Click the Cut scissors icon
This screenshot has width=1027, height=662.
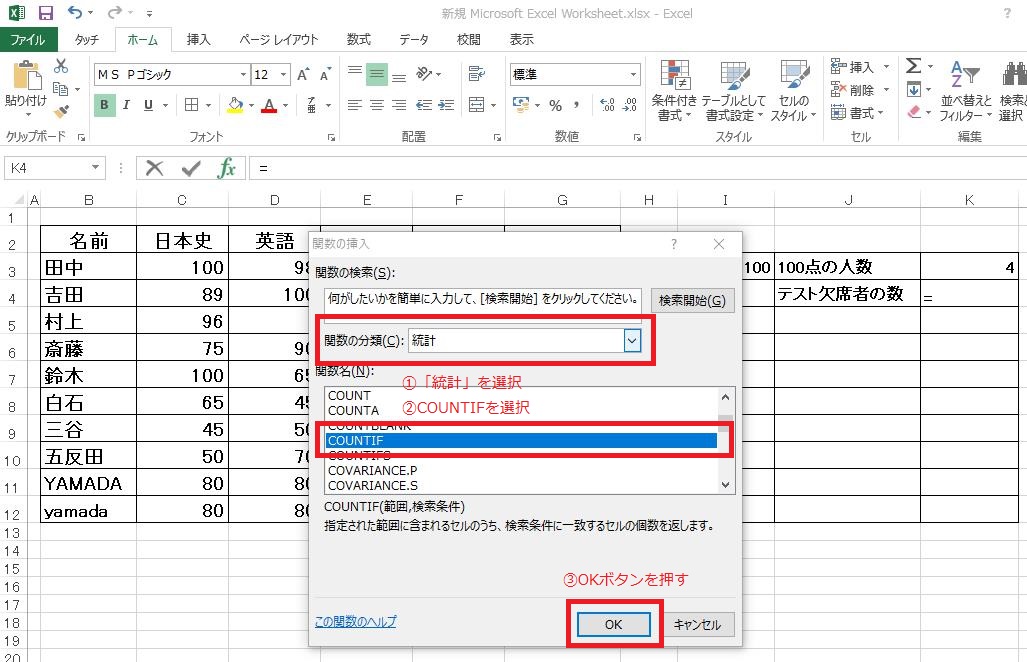[x=61, y=67]
